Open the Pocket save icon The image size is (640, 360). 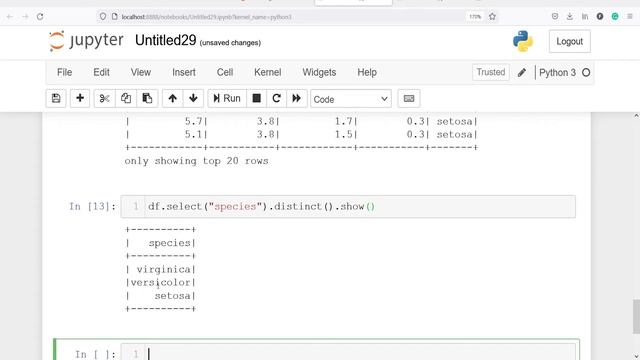pyautogui.click(x=555, y=16)
